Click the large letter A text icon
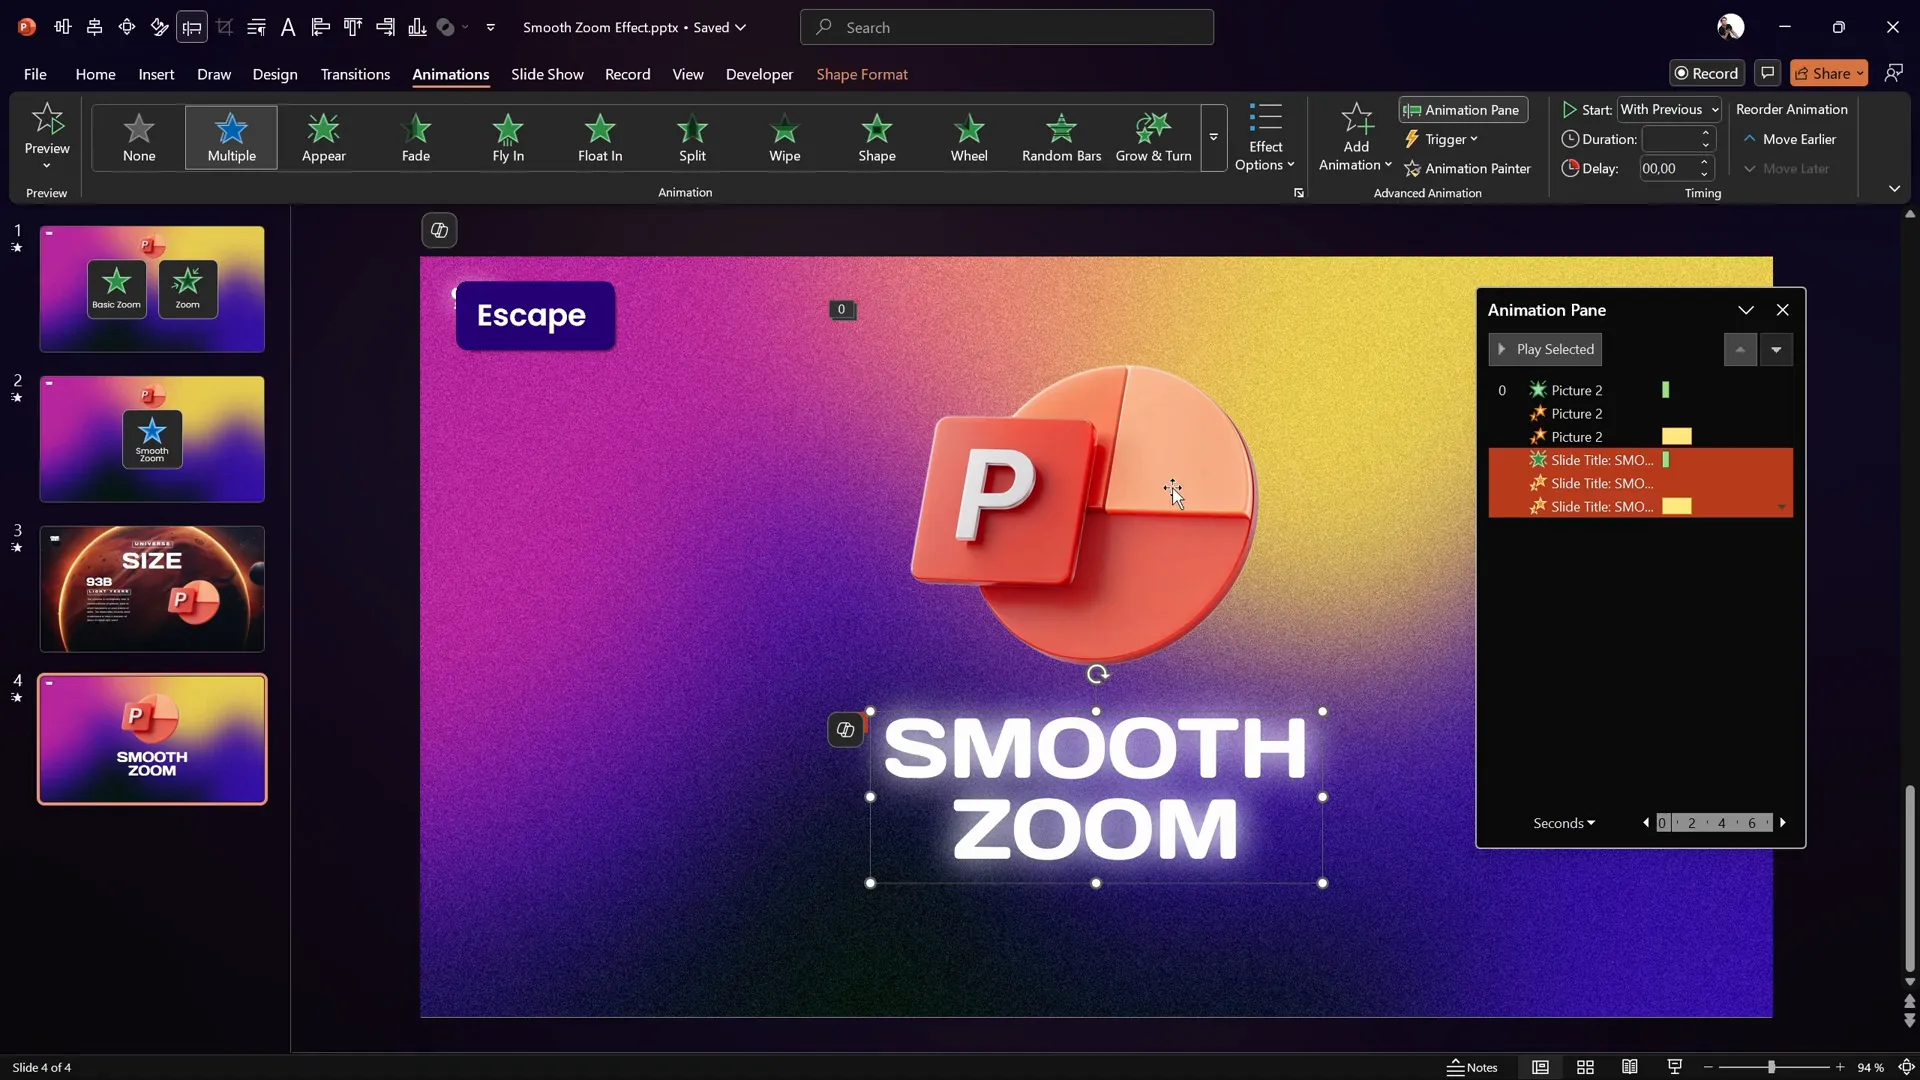1920x1080 pixels. pos(288,27)
